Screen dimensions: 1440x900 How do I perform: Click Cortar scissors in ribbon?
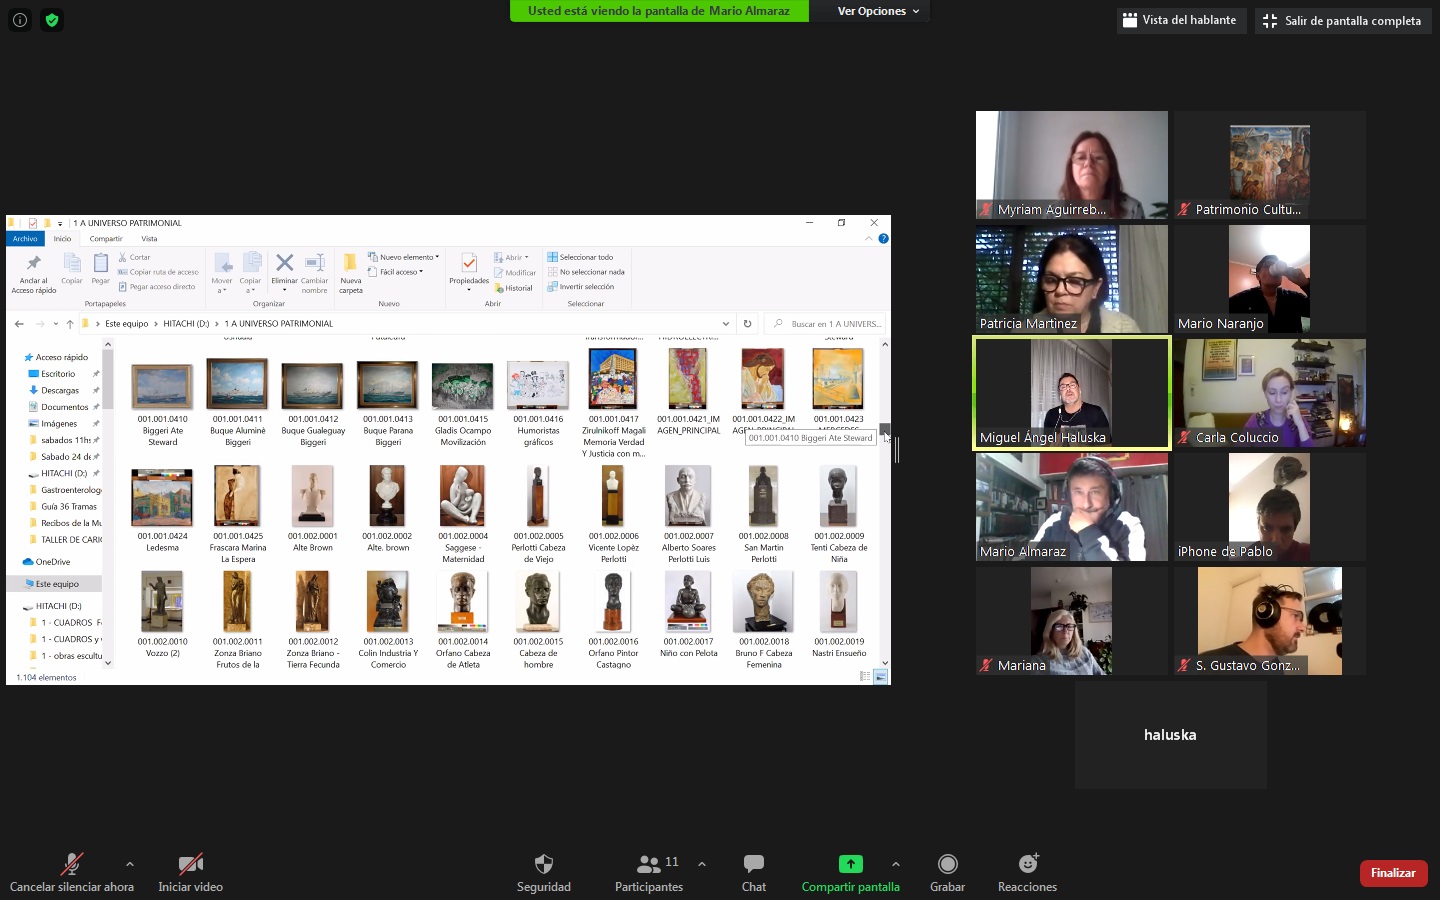pos(134,257)
